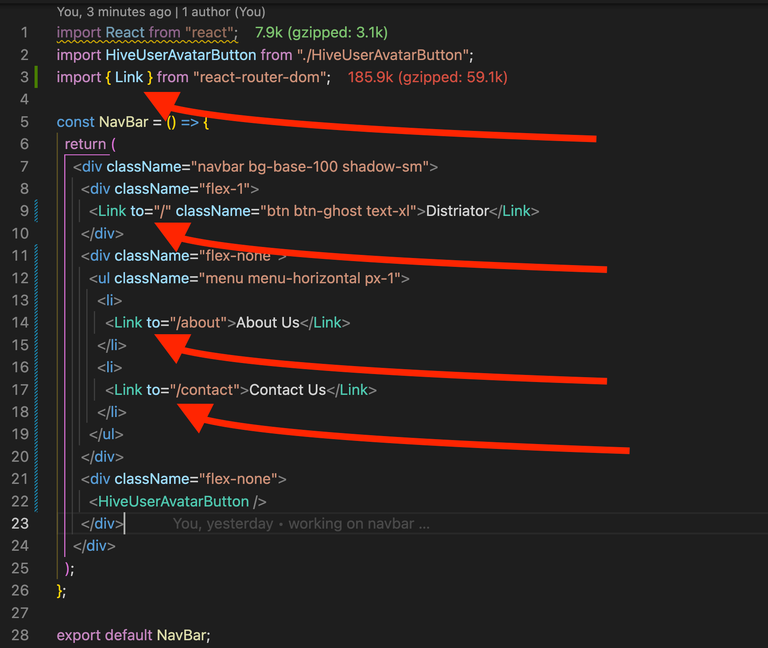This screenshot has height=648, width=768.
Task: Click the closing '</ul>' tag on line 19
Action: (x=106, y=434)
